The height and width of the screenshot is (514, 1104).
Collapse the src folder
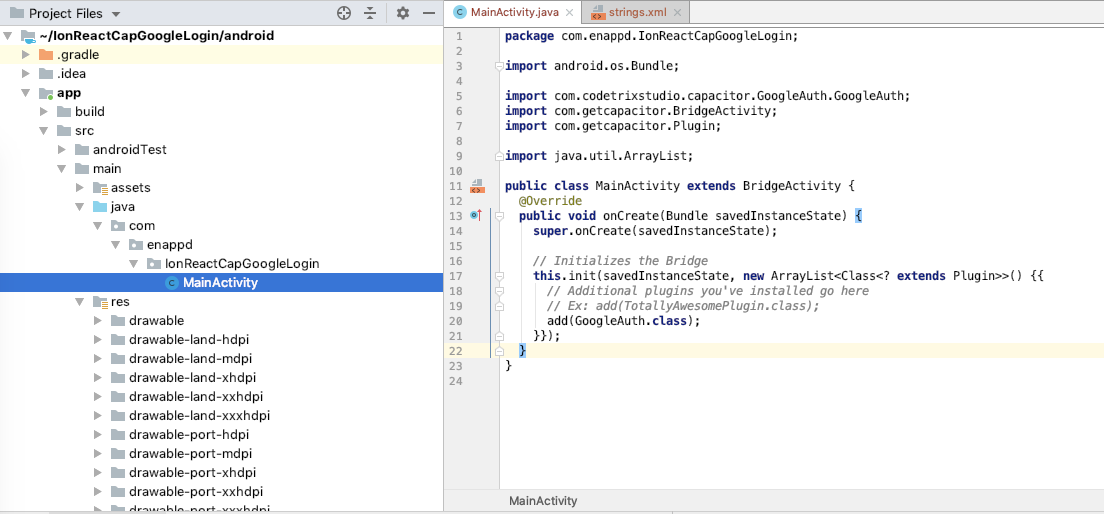pos(44,131)
